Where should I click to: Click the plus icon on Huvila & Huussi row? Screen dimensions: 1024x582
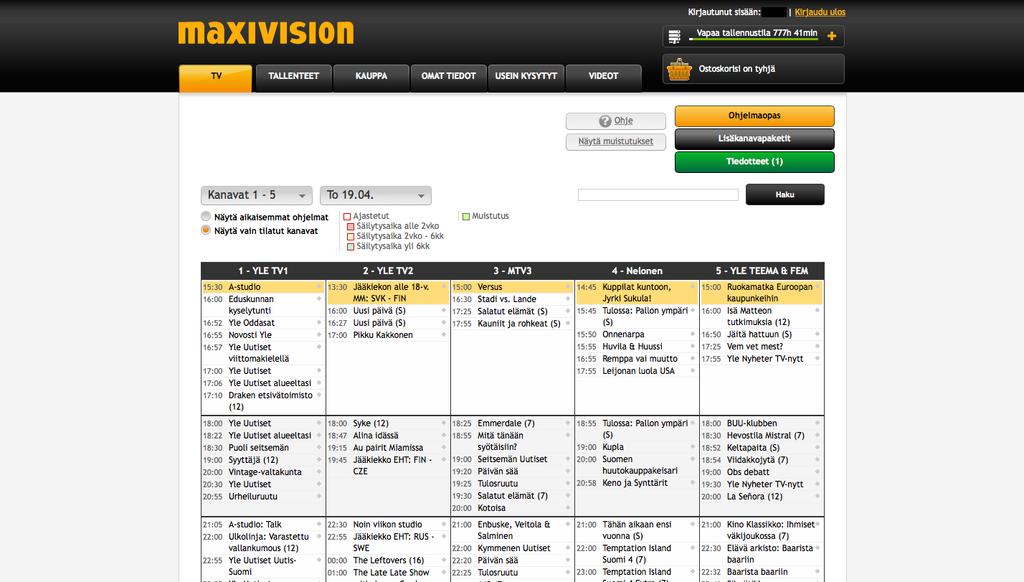tap(693, 347)
